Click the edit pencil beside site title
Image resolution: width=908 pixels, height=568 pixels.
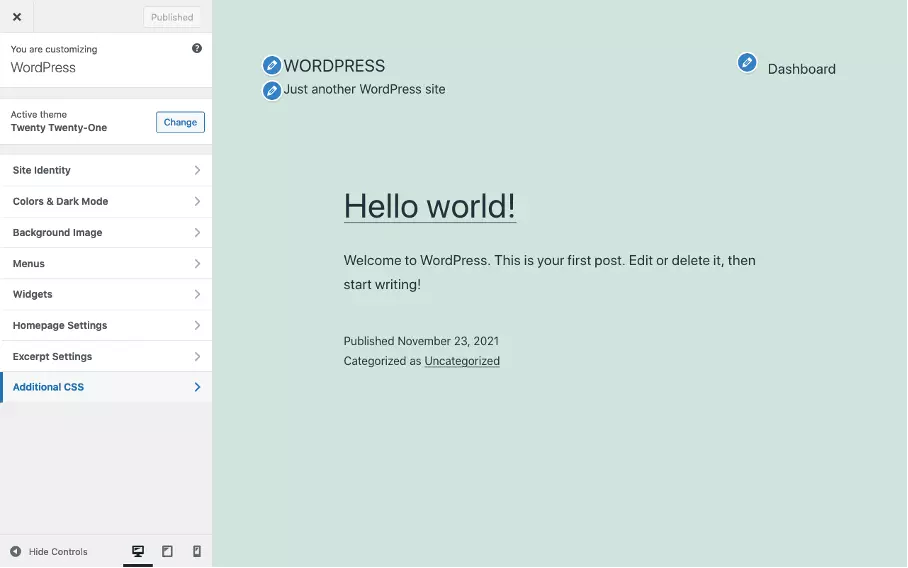click(x=272, y=66)
